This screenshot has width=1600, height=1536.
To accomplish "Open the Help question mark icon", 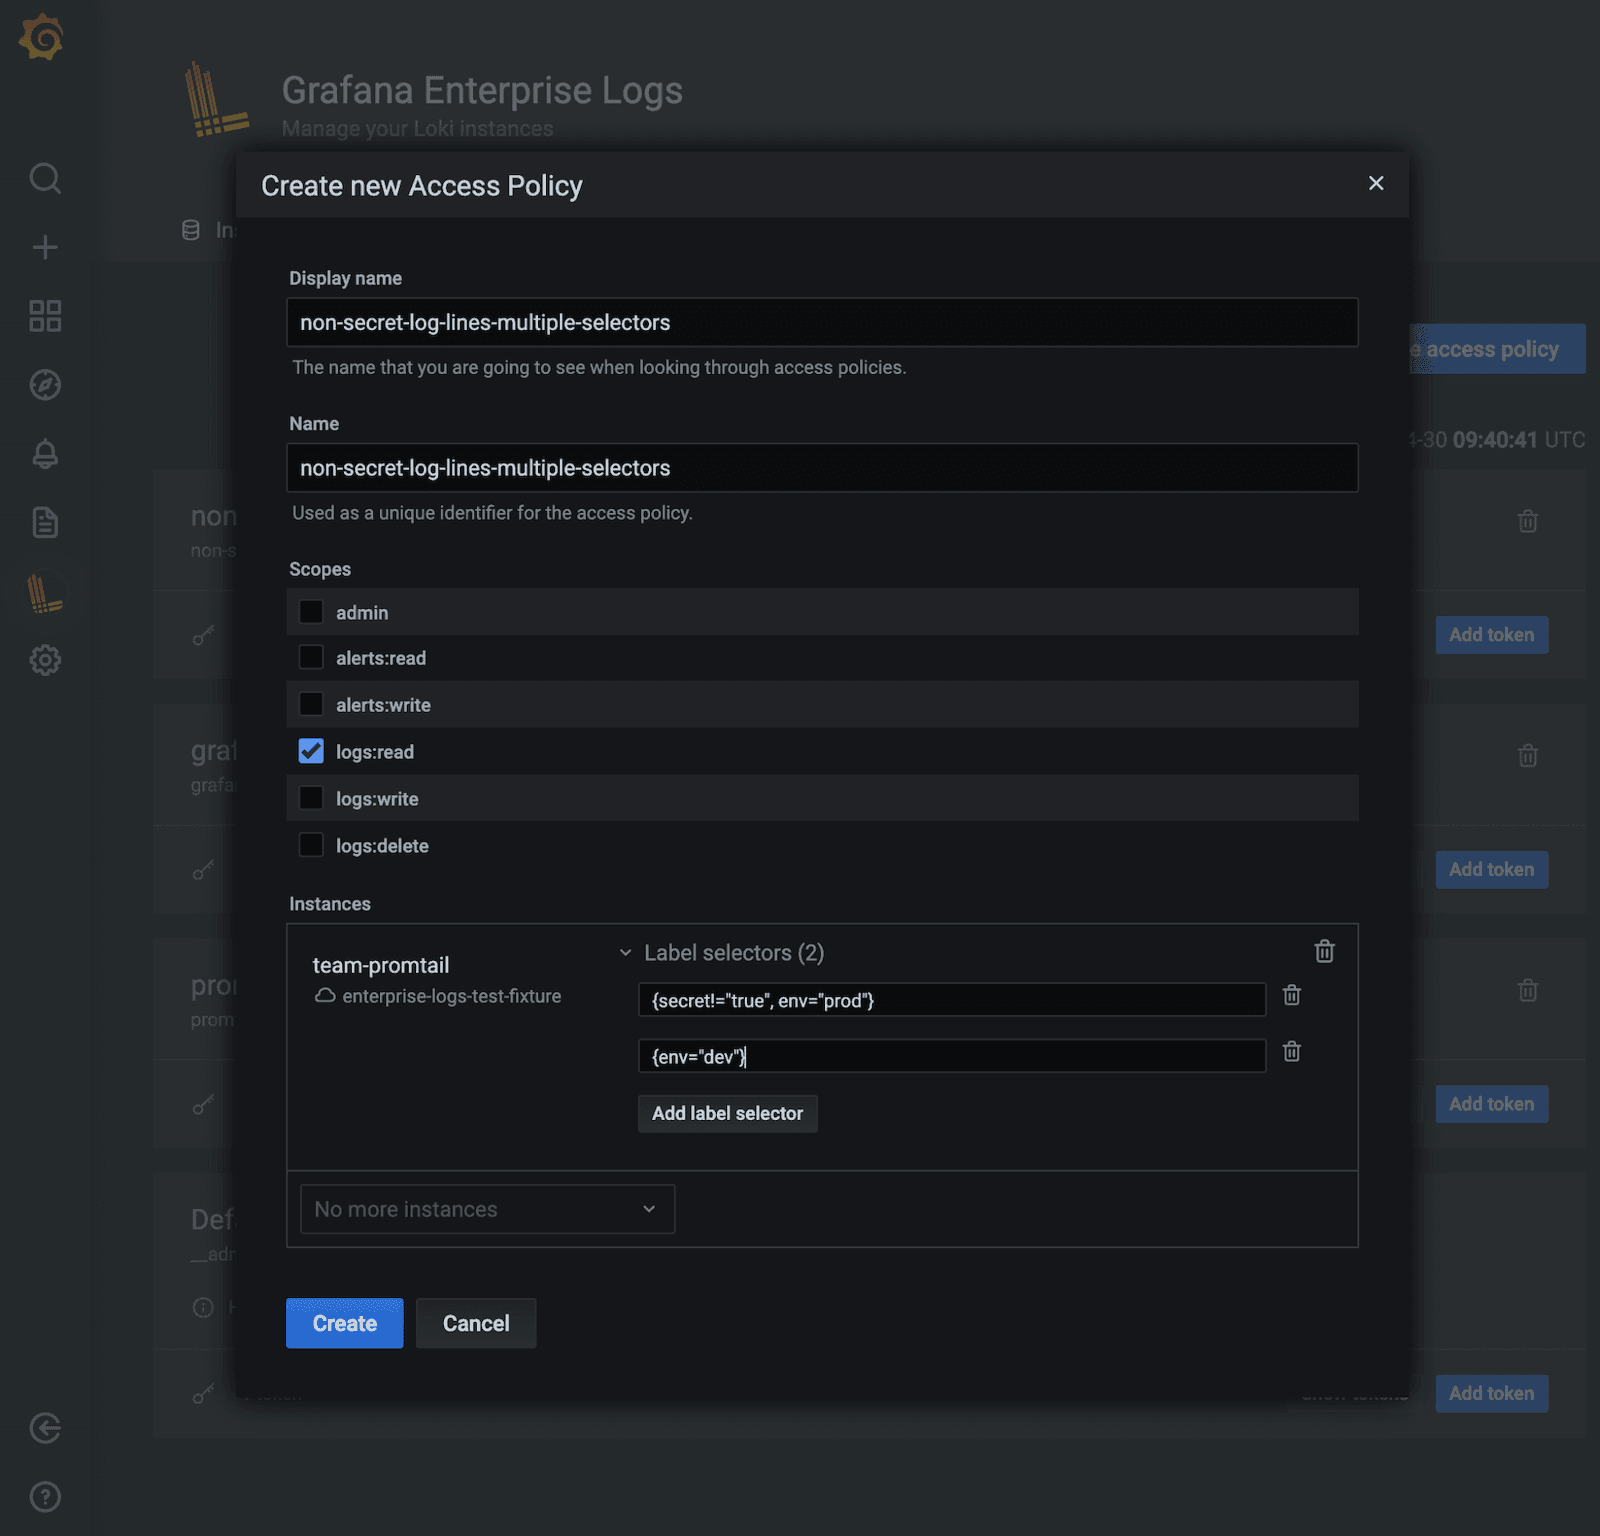I will pyautogui.click(x=45, y=1497).
